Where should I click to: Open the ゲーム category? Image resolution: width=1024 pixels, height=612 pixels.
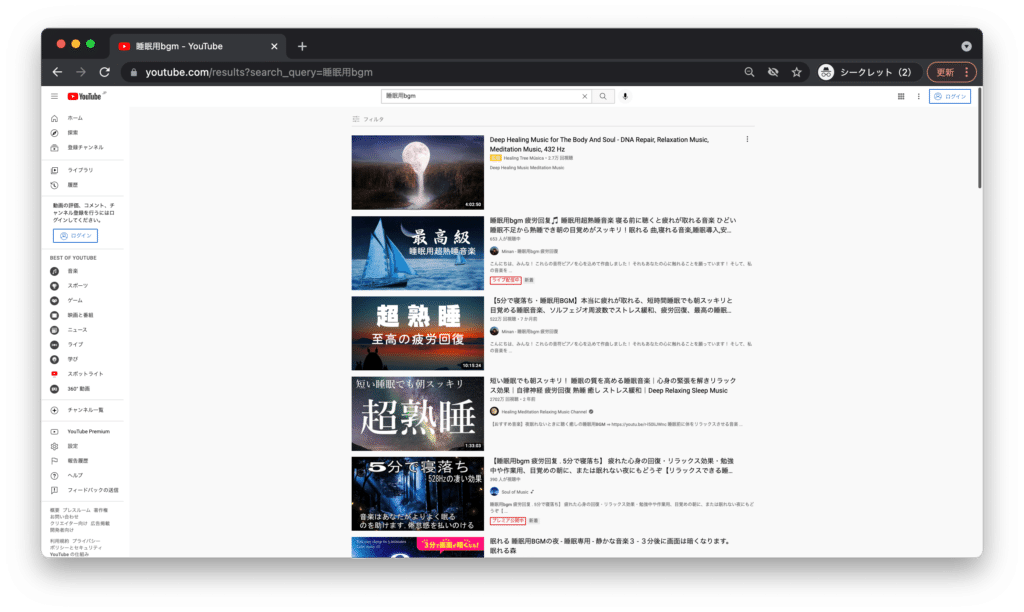(75, 300)
